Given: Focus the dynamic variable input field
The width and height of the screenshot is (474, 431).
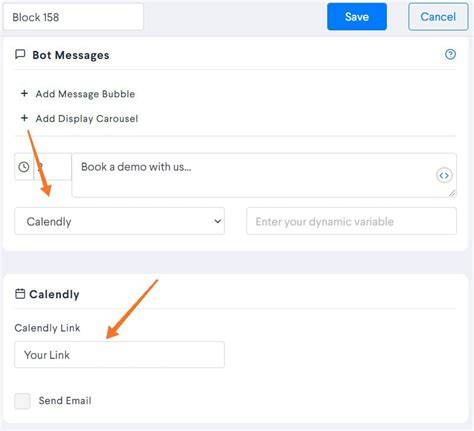Looking at the screenshot, I should click(x=351, y=221).
